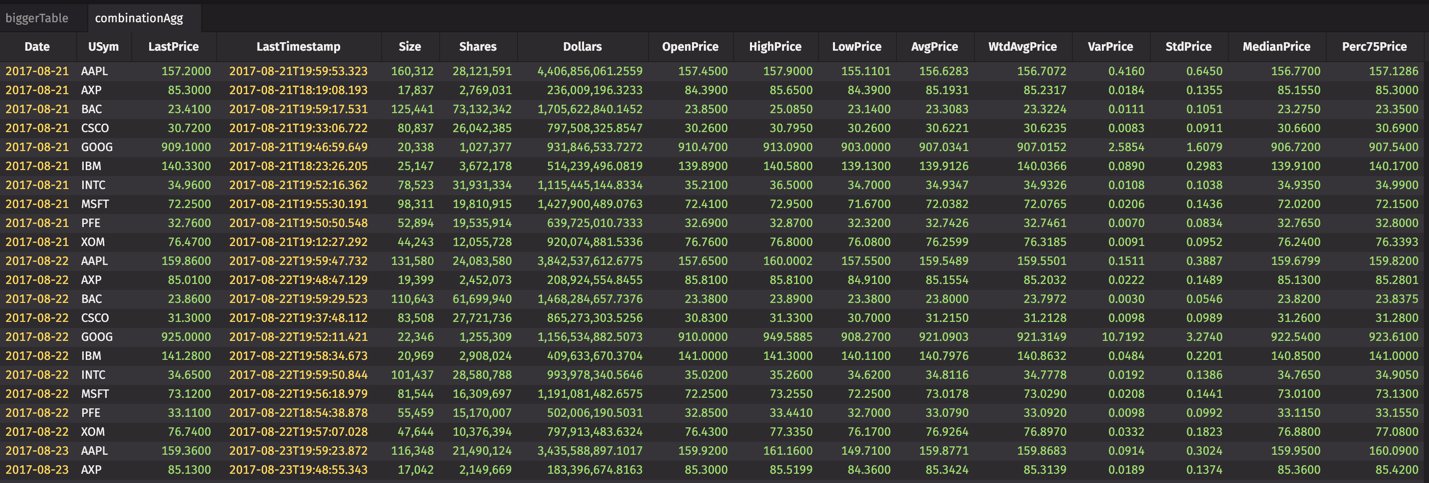The image size is (1429, 483).
Task: Click MedianPrice value 85.3600
Action: pos(1299,470)
